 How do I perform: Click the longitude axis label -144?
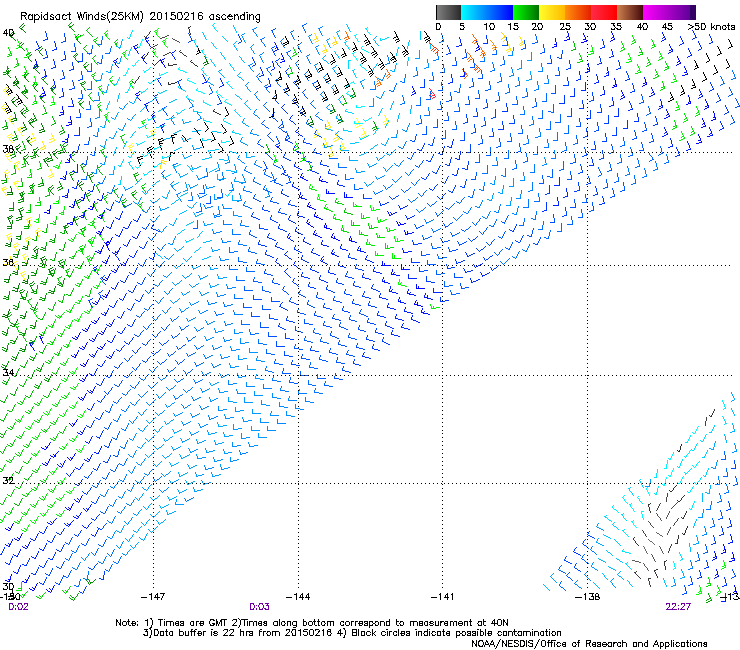pos(298,597)
